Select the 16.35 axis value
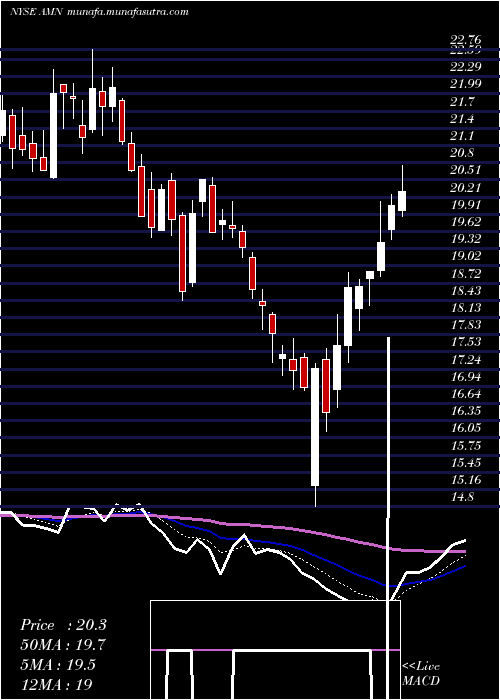Image resolution: width=500 pixels, height=700 pixels. point(466,410)
